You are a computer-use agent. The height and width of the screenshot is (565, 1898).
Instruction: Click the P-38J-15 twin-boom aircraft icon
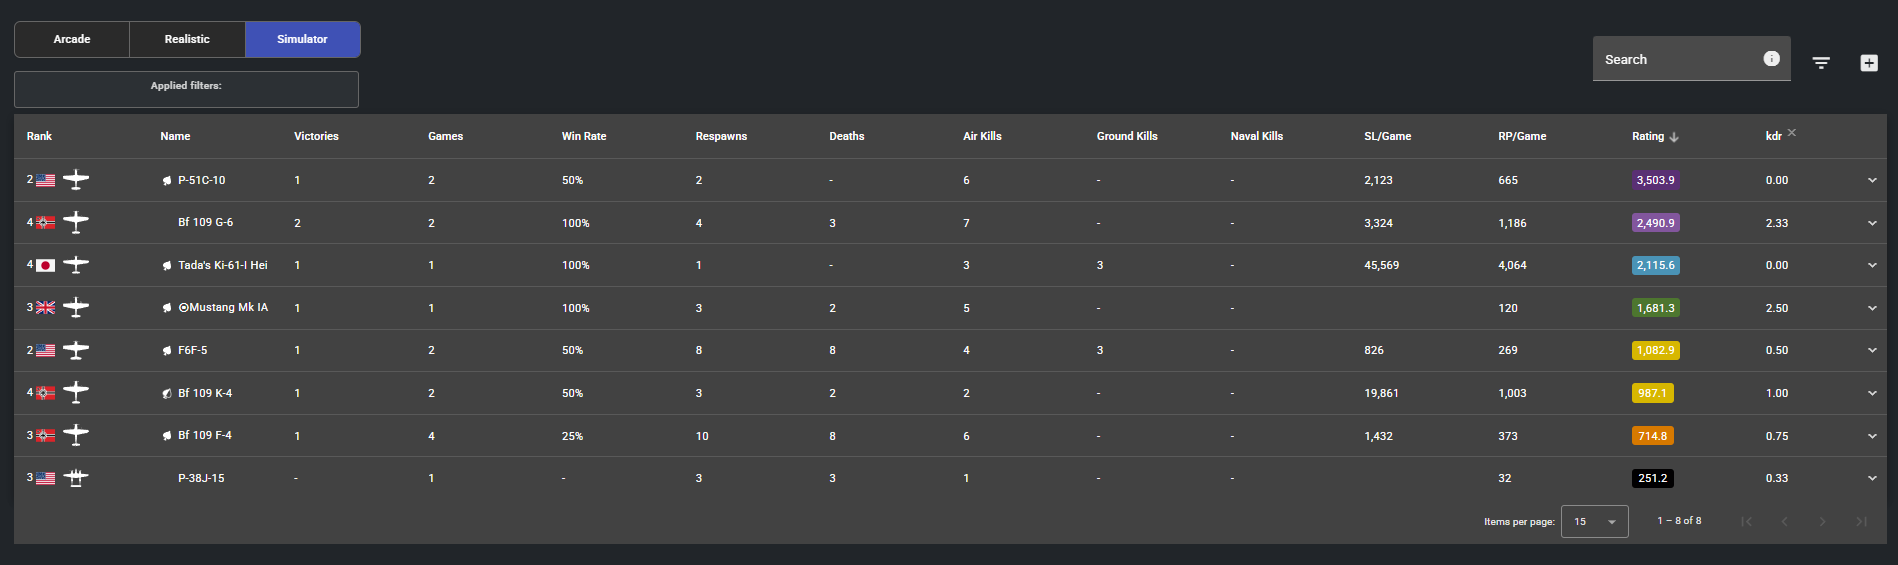click(76, 478)
